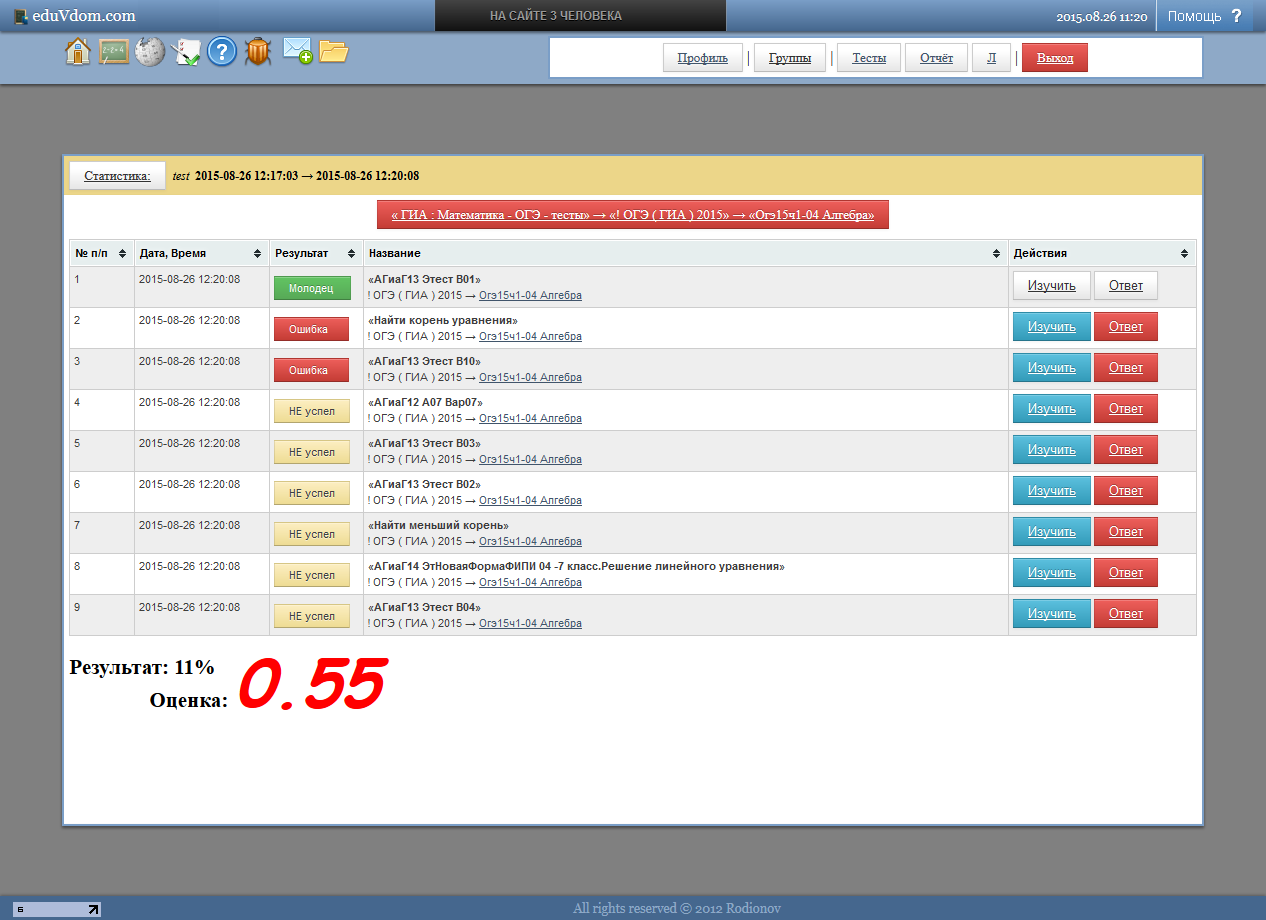The width and height of the screenshot is (1266, 920).
Task: Report a bug via beetle icon
Action: 258,52
